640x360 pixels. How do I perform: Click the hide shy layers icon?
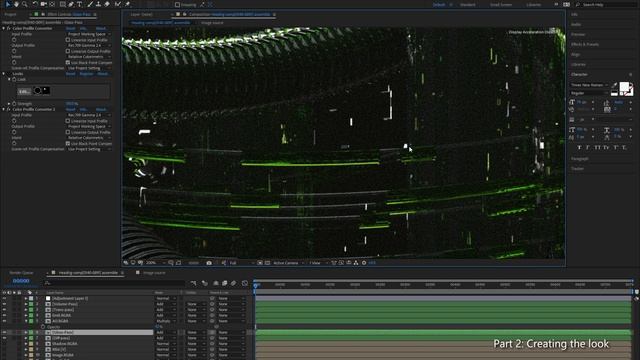[216, 283]
